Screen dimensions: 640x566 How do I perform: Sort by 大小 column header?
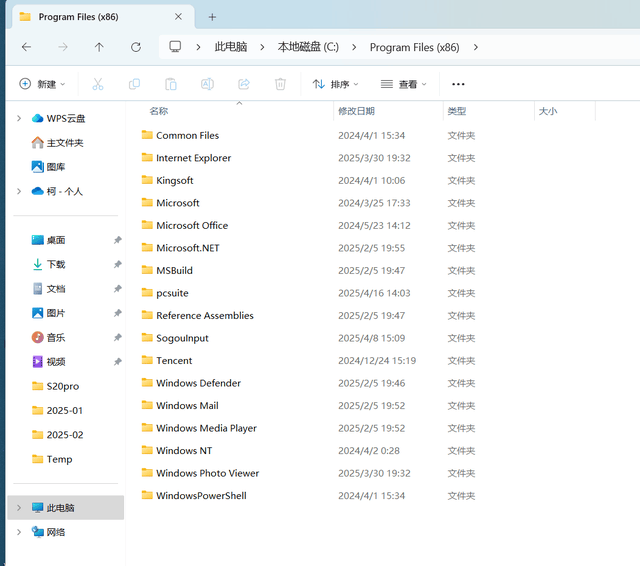click(548, 111)
